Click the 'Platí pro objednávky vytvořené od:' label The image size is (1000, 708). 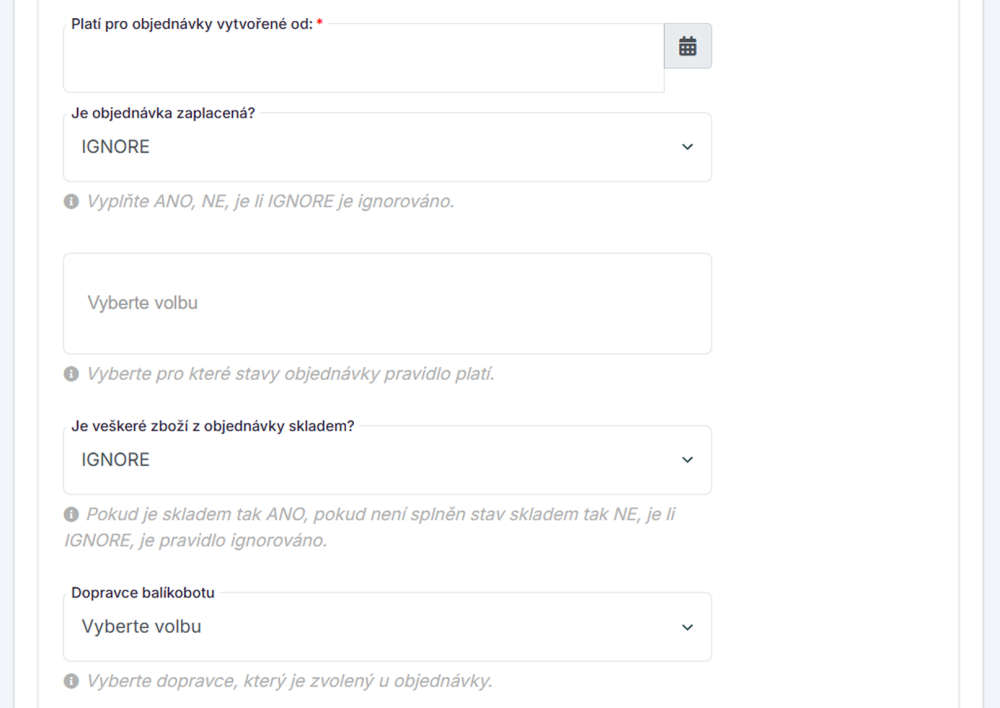(x=192, y=23)
